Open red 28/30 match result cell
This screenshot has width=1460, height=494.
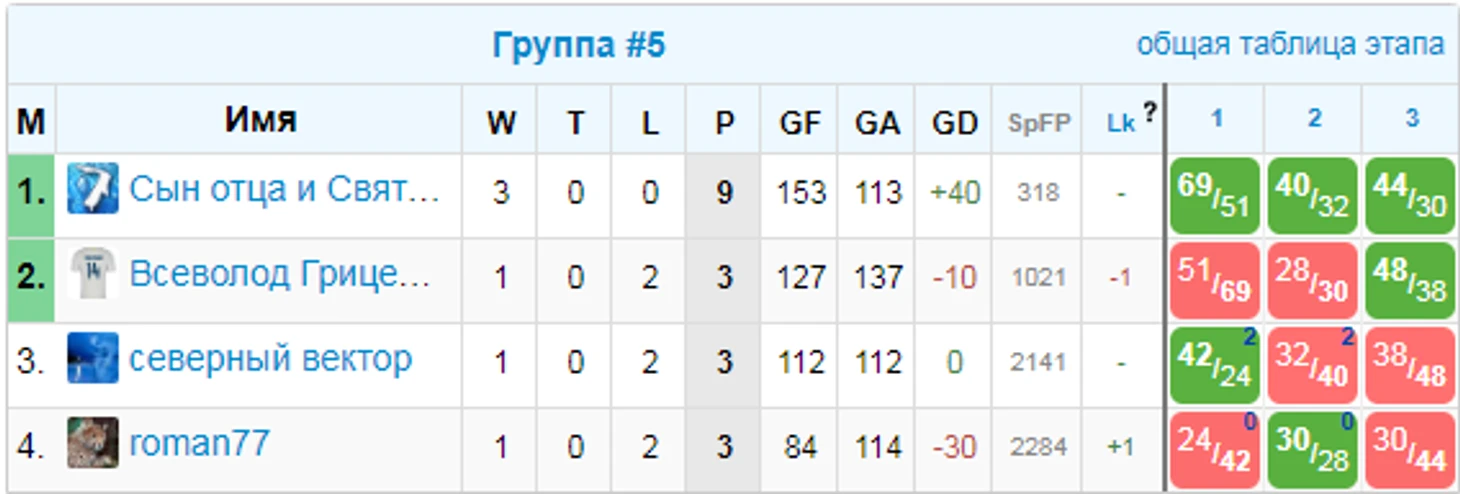coord(1313,280)
